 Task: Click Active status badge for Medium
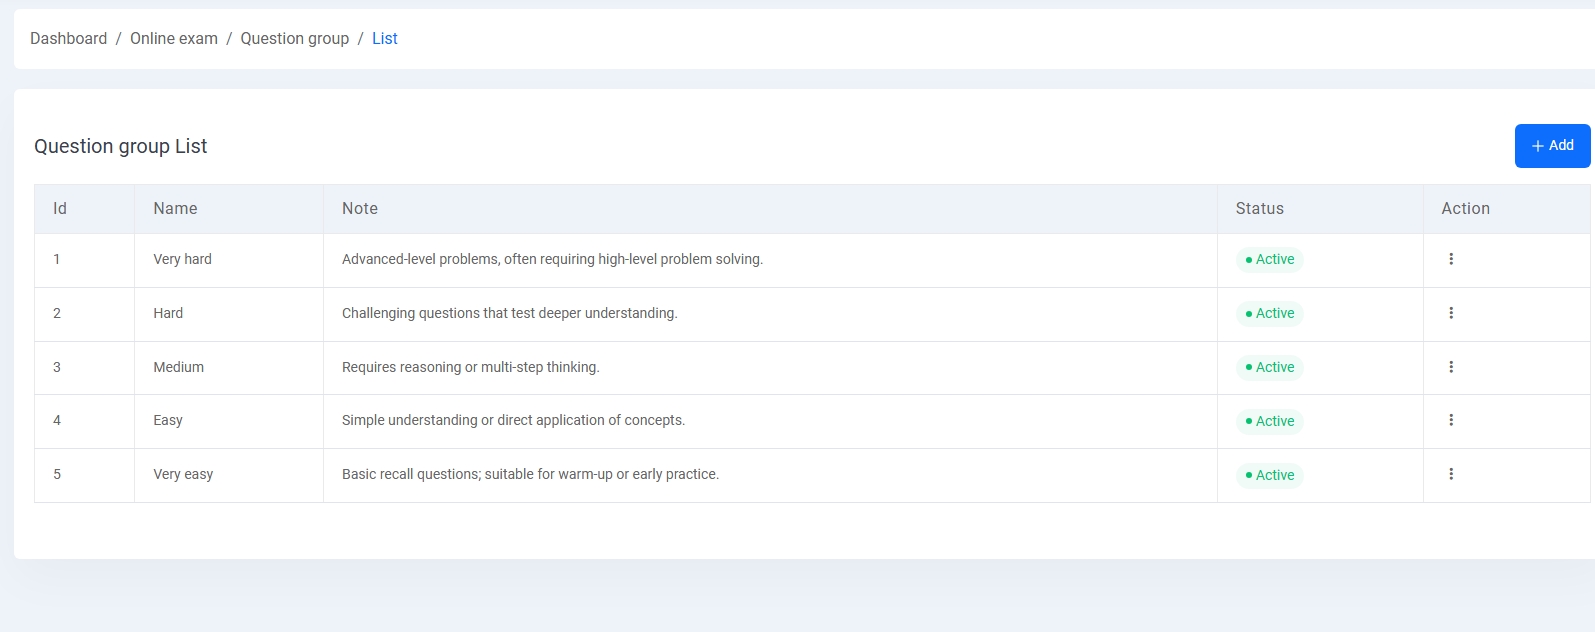pos(1269,368)
